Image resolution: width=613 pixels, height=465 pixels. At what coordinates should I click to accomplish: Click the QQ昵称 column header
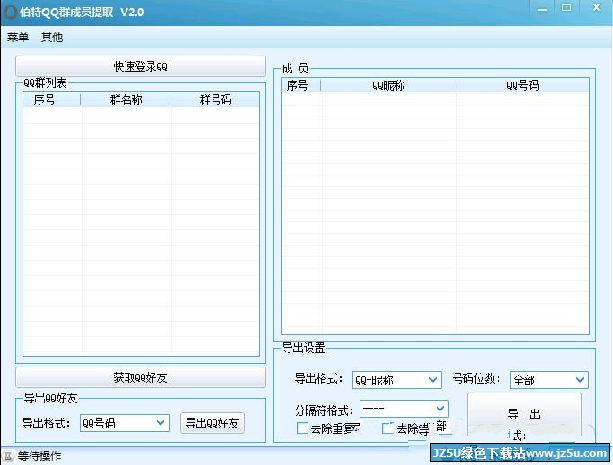[x=388, y=85]
